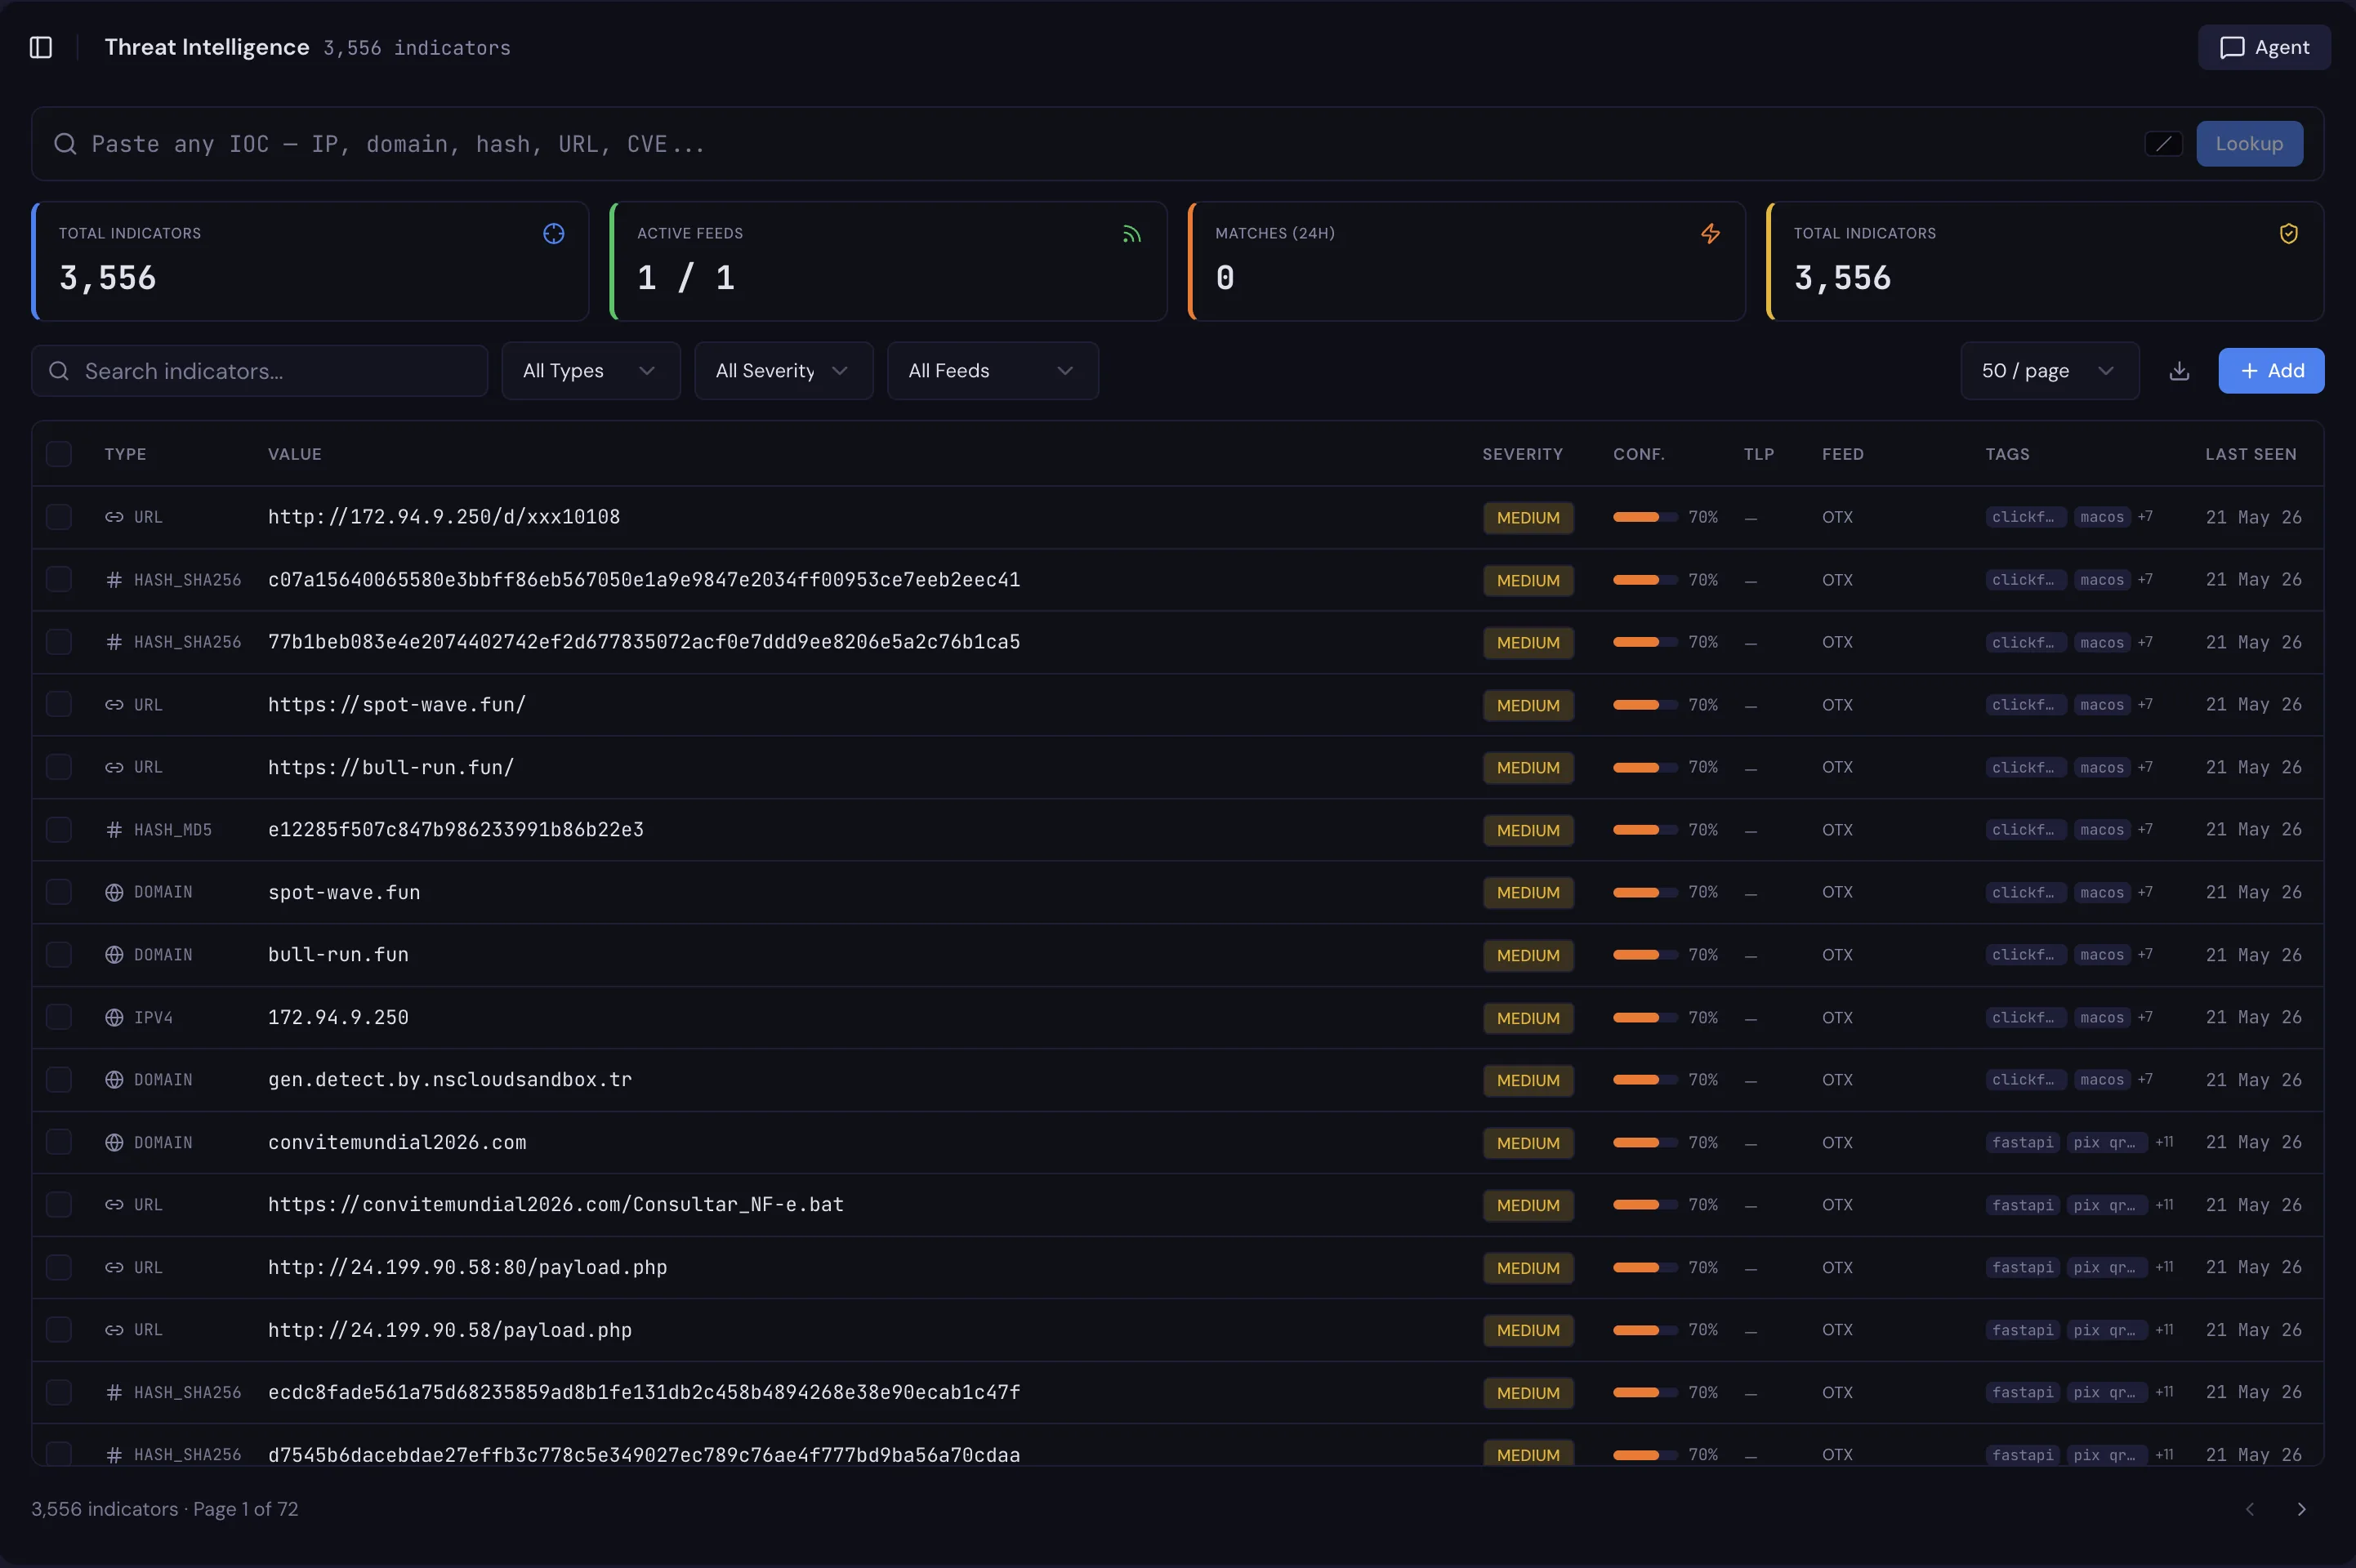Check the https://bull-run.fun/ row
Image resolution: width=2356 pixels, height=1568 pixels.
click(x=59, y=767)
